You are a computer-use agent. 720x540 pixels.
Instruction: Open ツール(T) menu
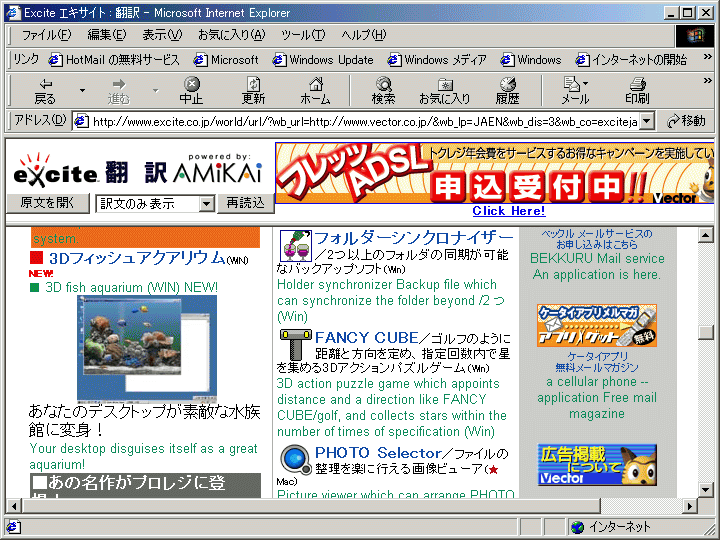pos(303,35)
